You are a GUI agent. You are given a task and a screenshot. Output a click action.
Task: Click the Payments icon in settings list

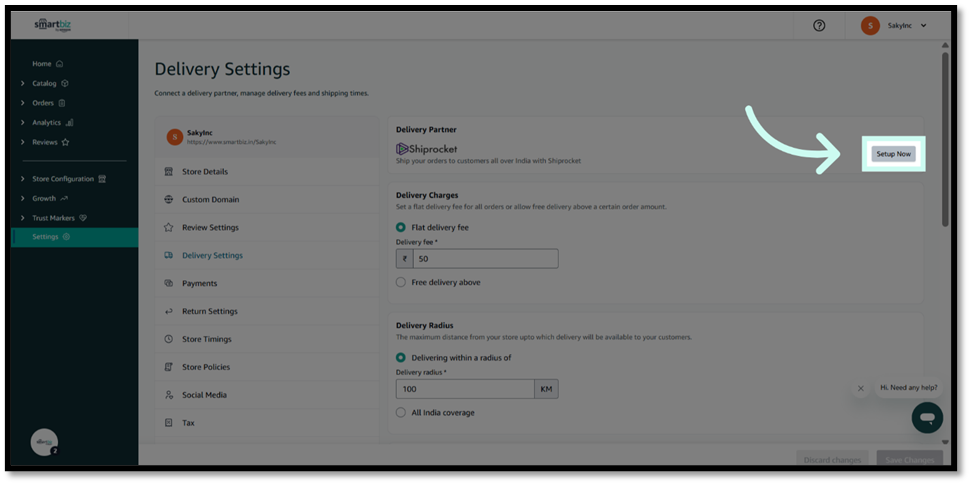(x=170, y=284)
